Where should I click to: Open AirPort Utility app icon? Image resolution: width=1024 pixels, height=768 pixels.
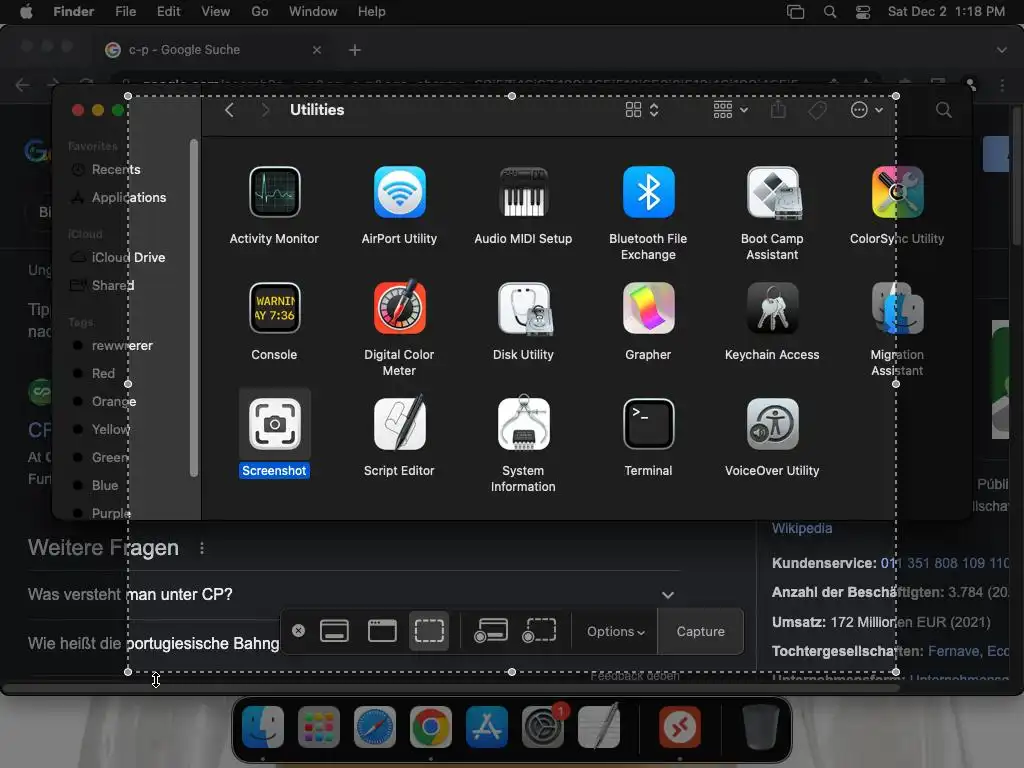[x=399, y=192]
